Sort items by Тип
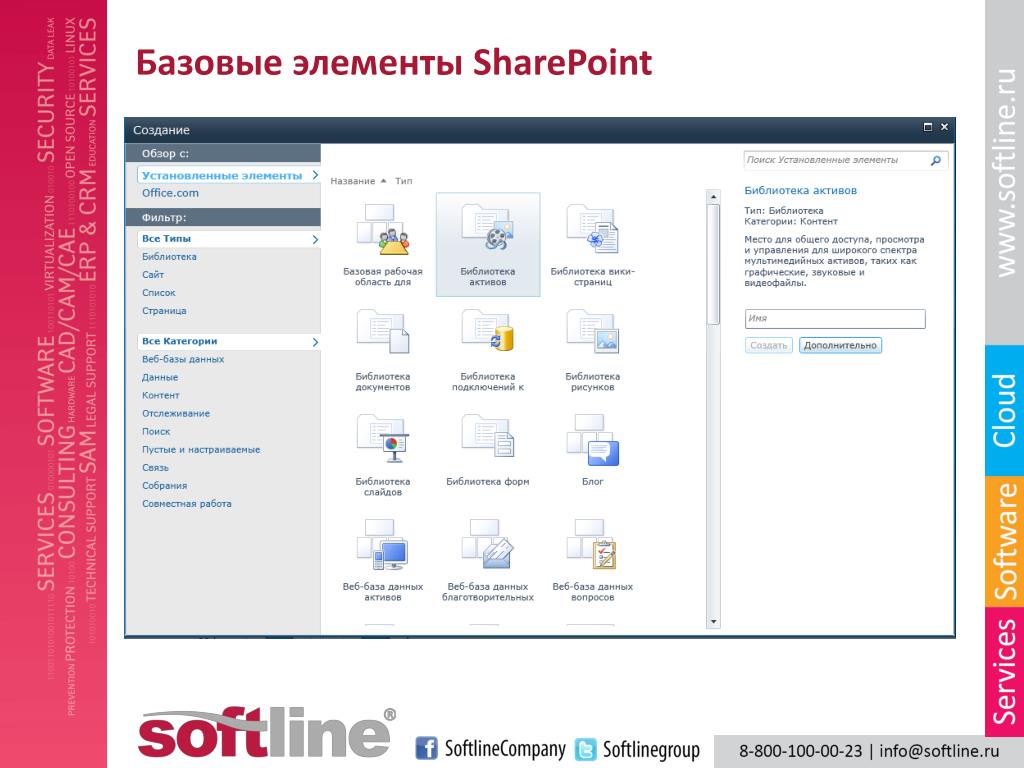Screen dimensions: 1024x768 404,181
